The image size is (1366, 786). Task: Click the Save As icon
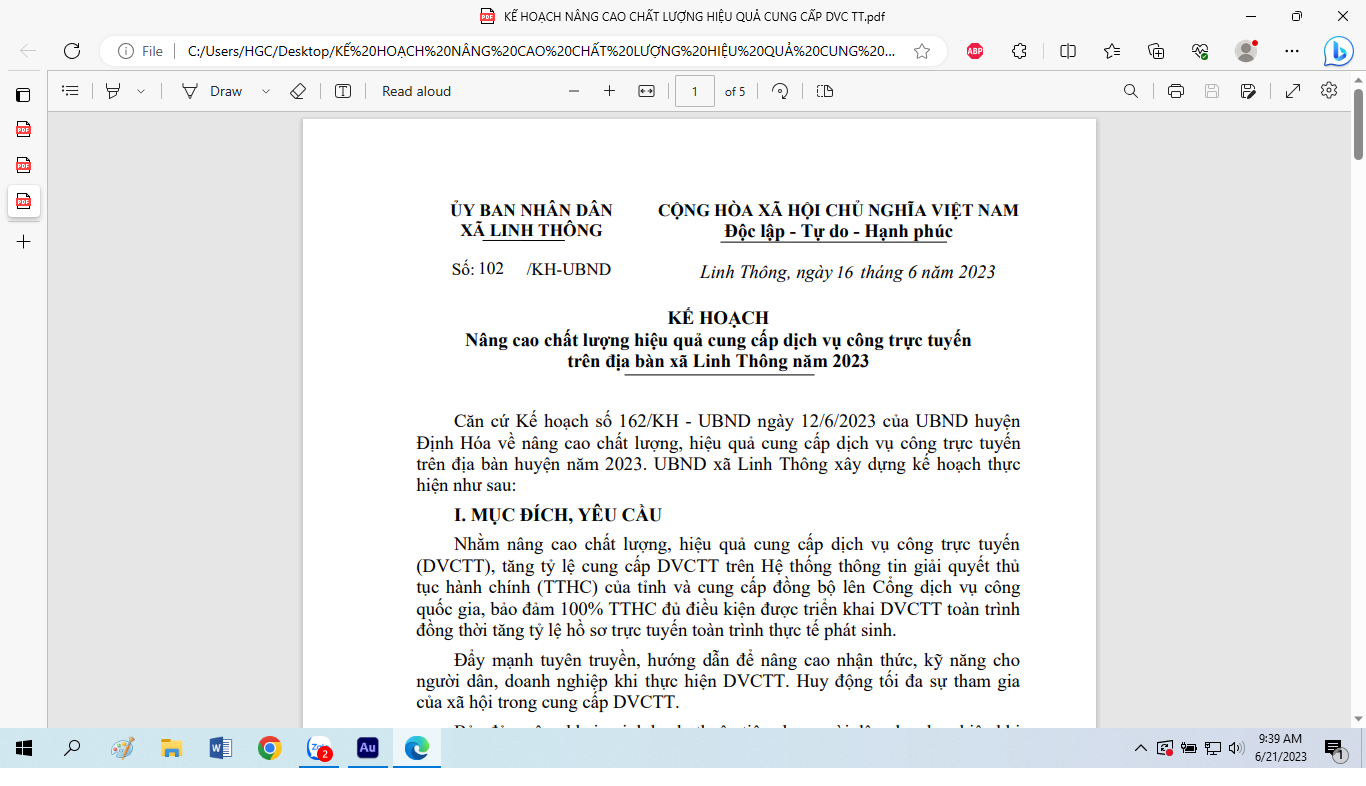[1248, 91]
